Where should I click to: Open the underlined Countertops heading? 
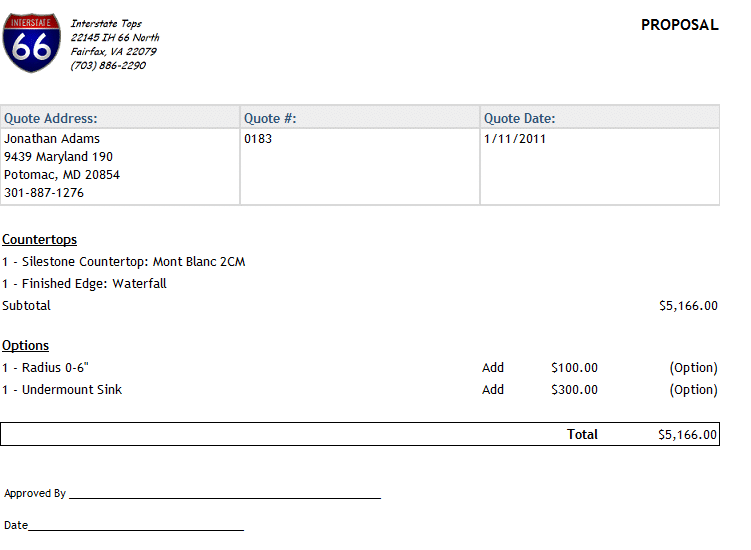[x=39, y=239]
